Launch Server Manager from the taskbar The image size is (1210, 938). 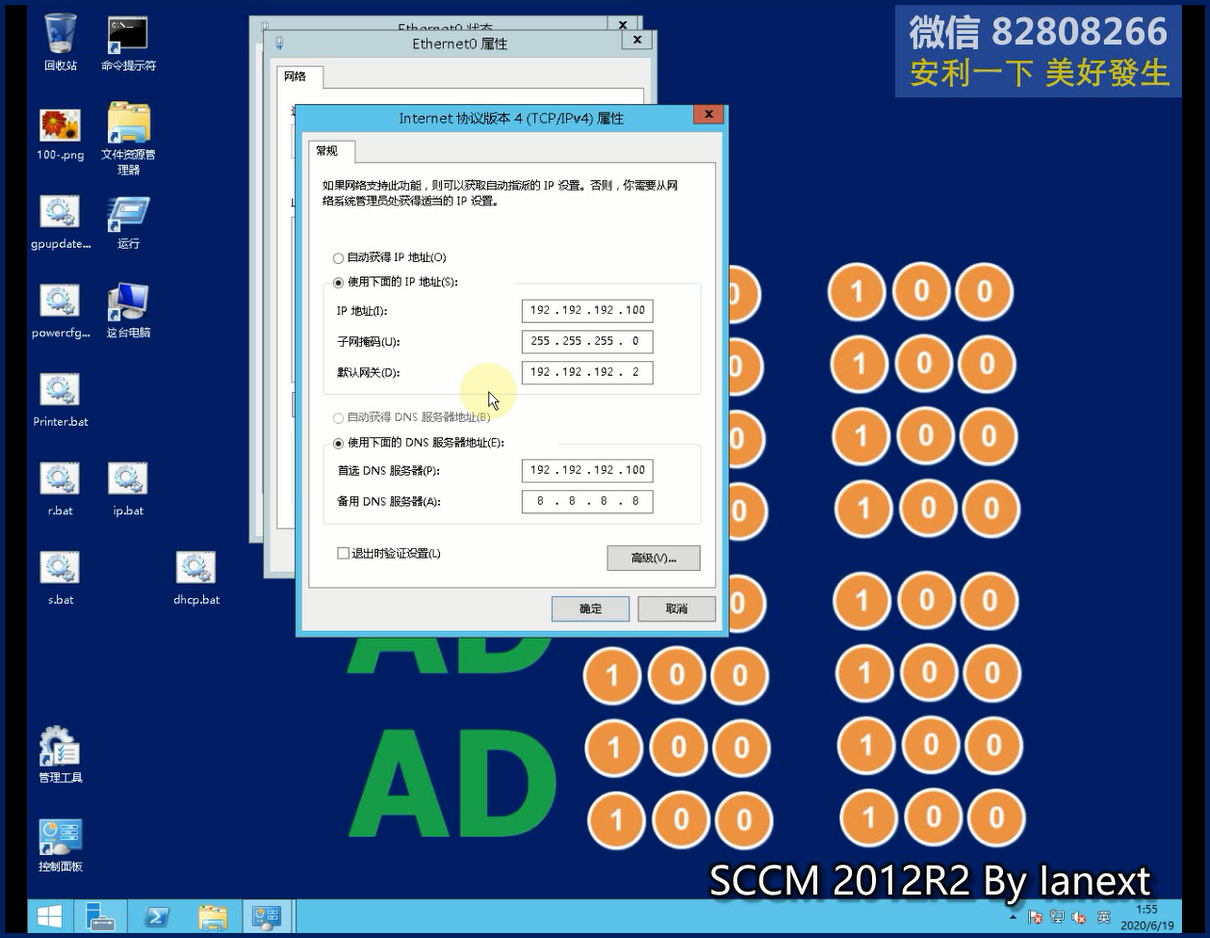(x=100, y=916)
